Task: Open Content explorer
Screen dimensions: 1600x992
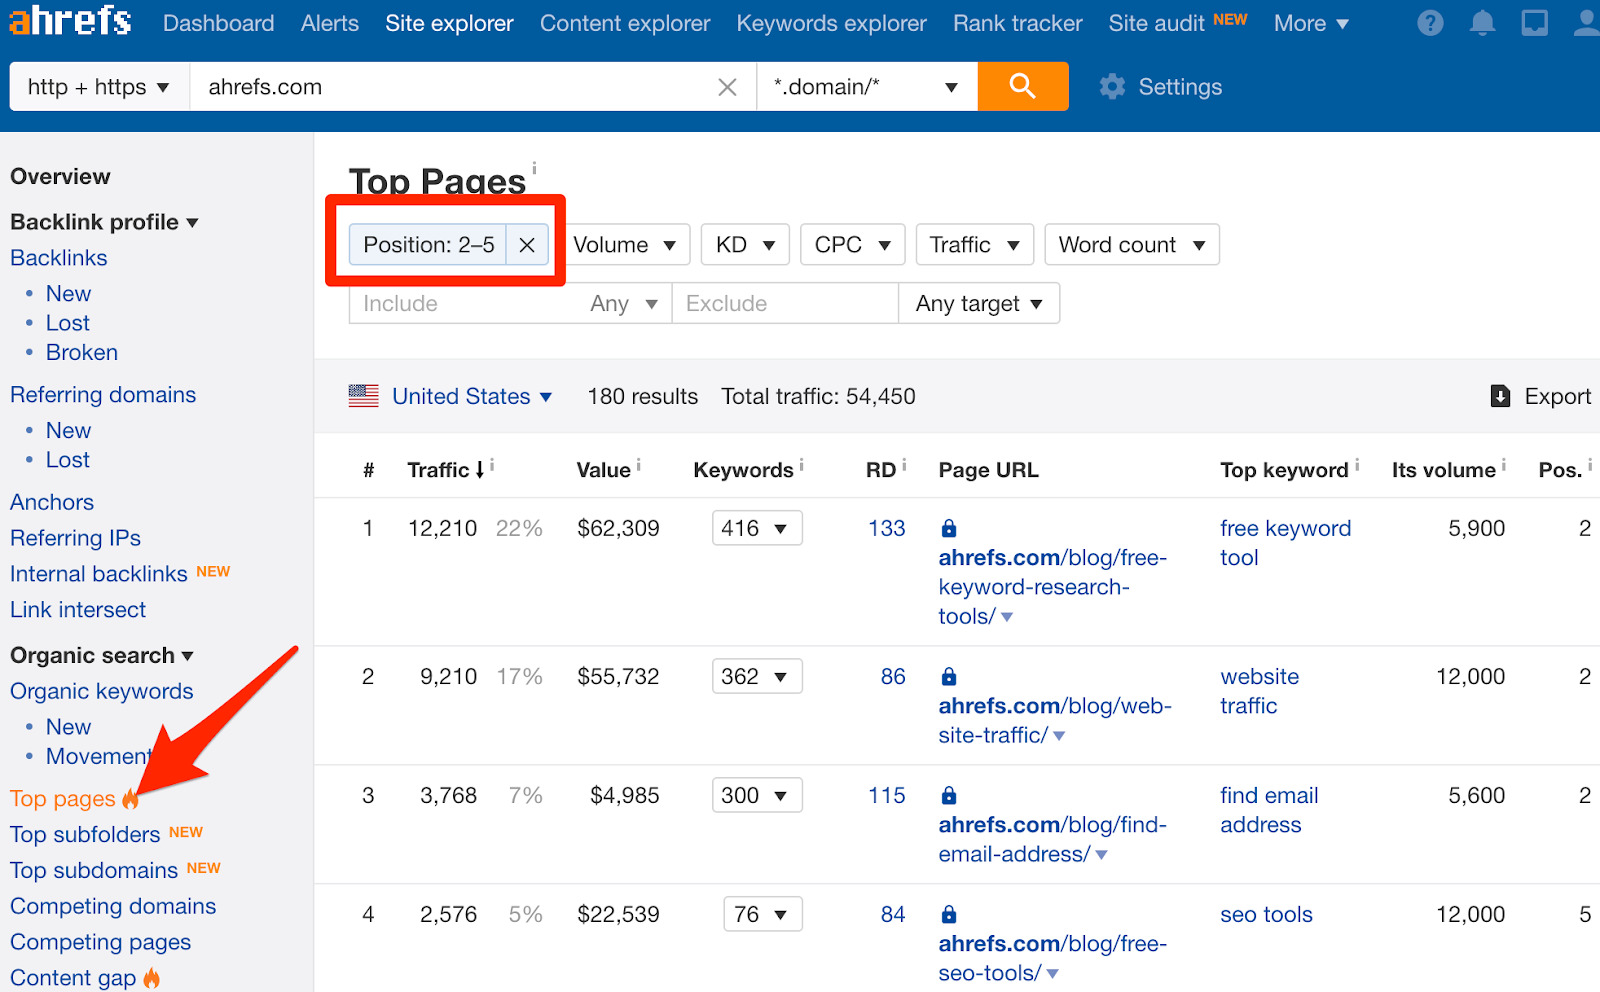Action: (x=625, y=23)
